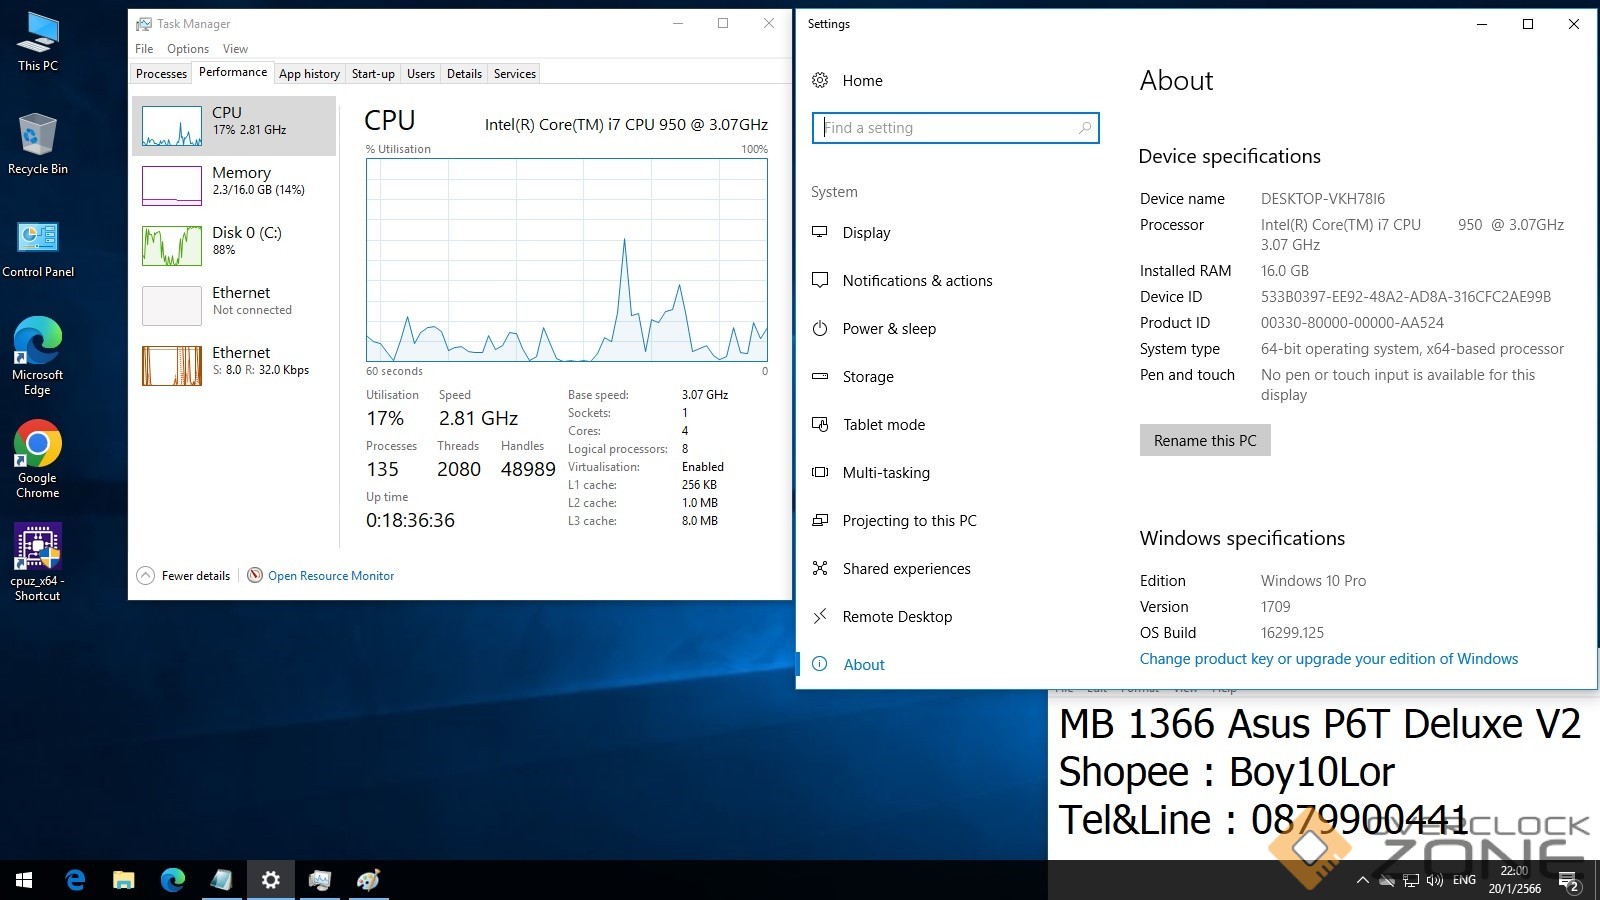Screen dimensions: 1600x900
Task: Launch Google Chrome from desktop
Action: coord(38,445)
